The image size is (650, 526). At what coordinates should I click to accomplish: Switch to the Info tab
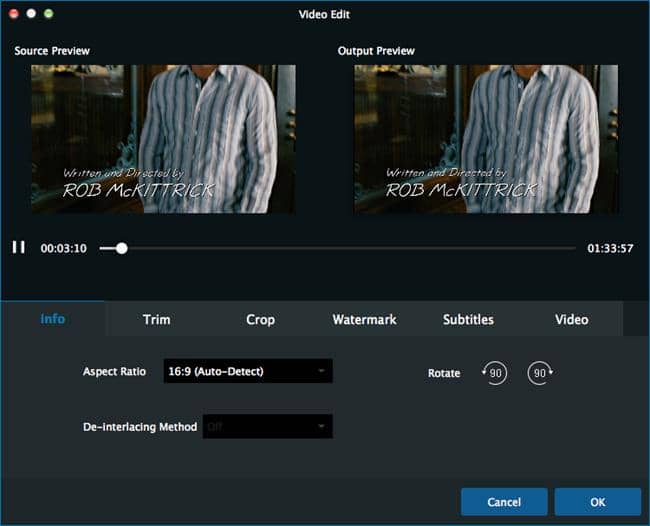pyautogui.click(x=53, y=319)
